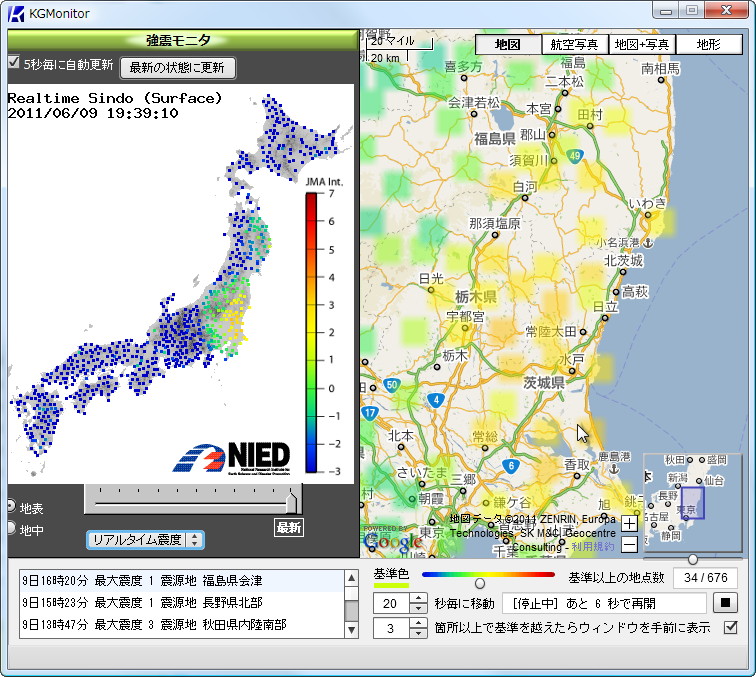Click the overview mini map rectangle
Screen dimensions: 756x677
(x=692, y=503)
